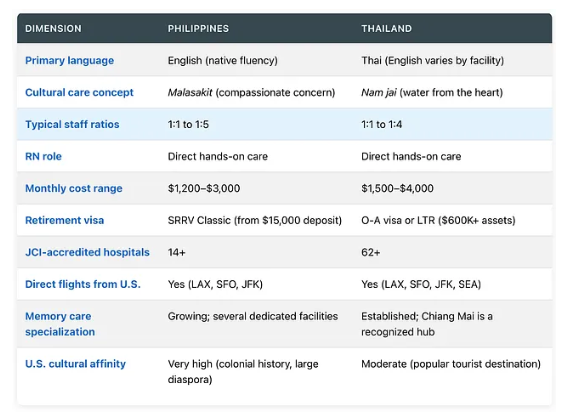The image size is (565, 417).
Task: Click the U.S. cultural affinity label
Action: pyautogui.click(x=75, y=364)
